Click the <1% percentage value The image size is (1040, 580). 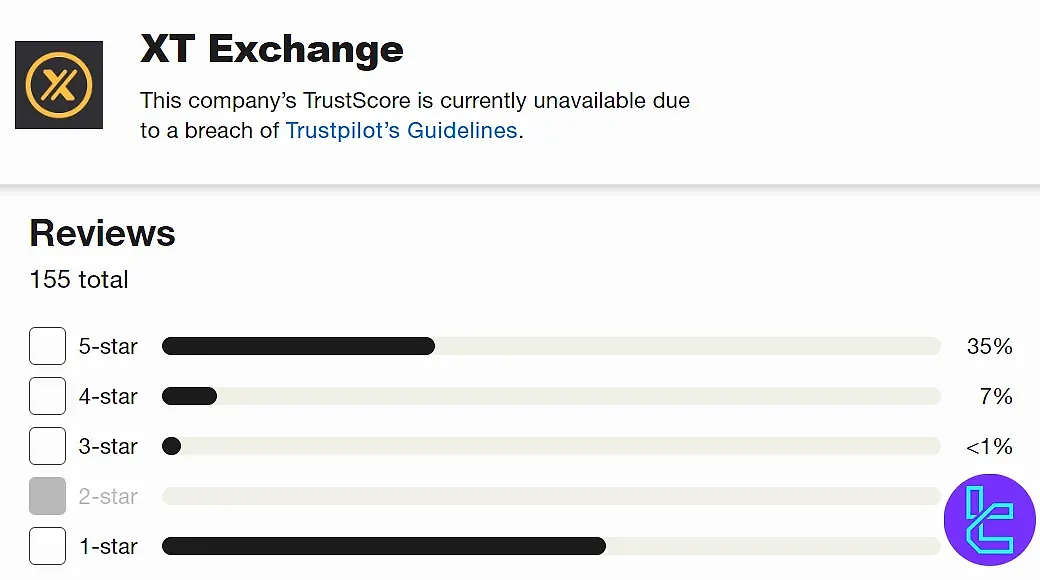pyautogui.click(x=989, y=447)
